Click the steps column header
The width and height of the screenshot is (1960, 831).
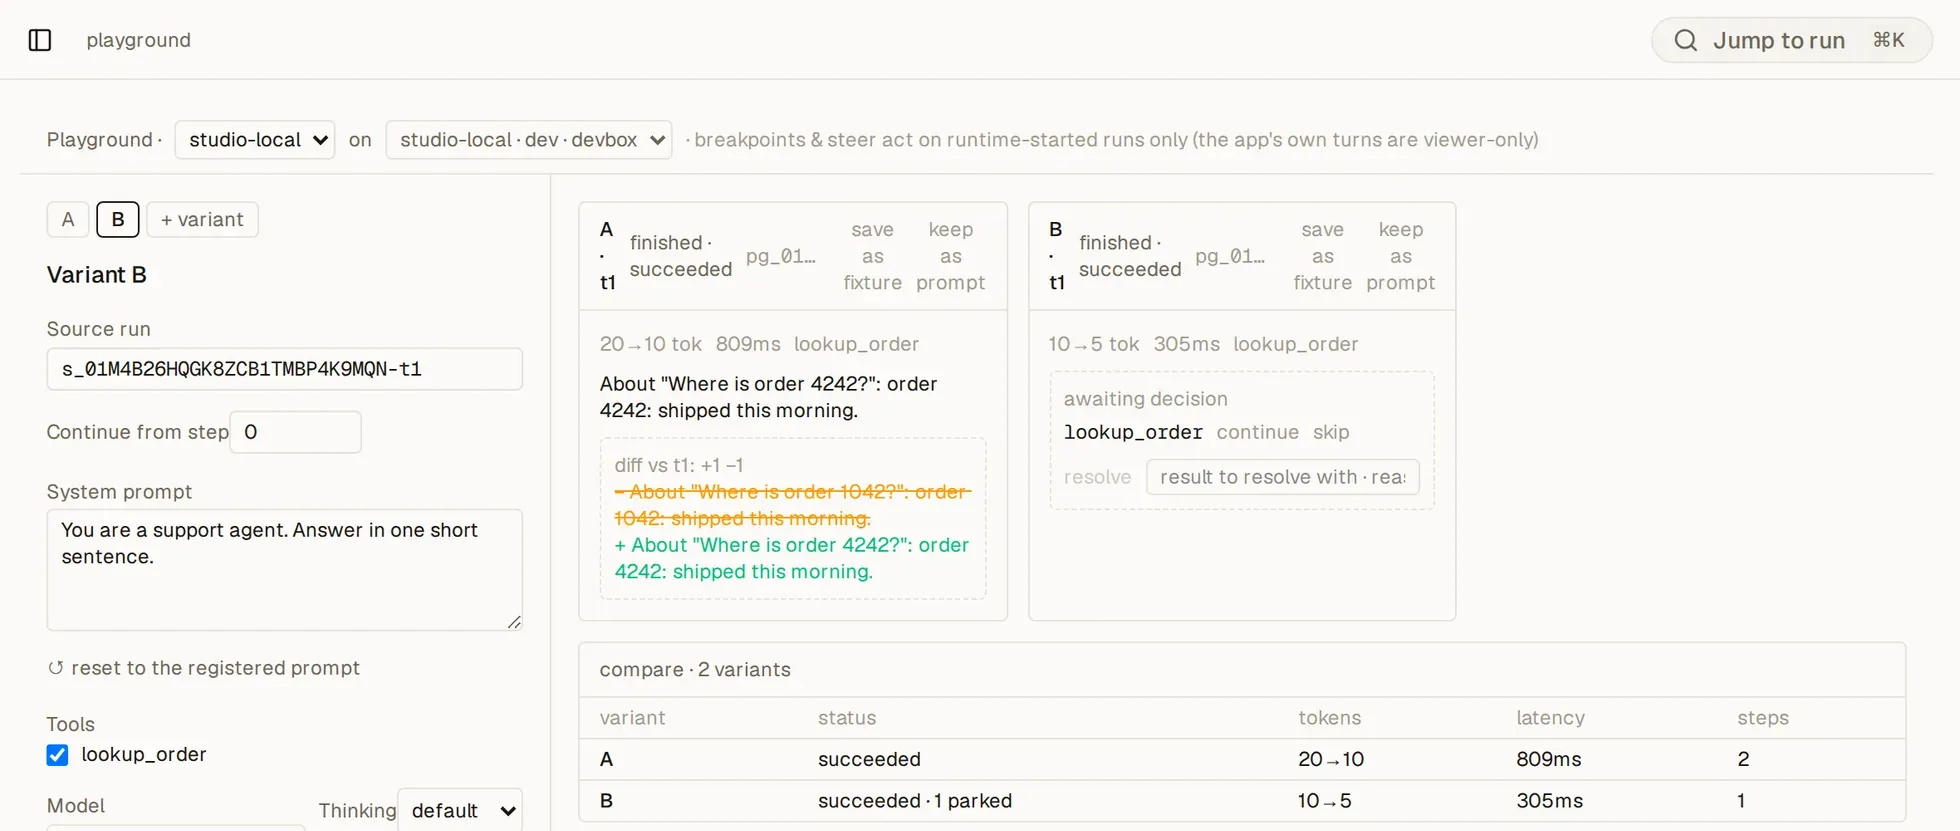(x=1763, y=718)
